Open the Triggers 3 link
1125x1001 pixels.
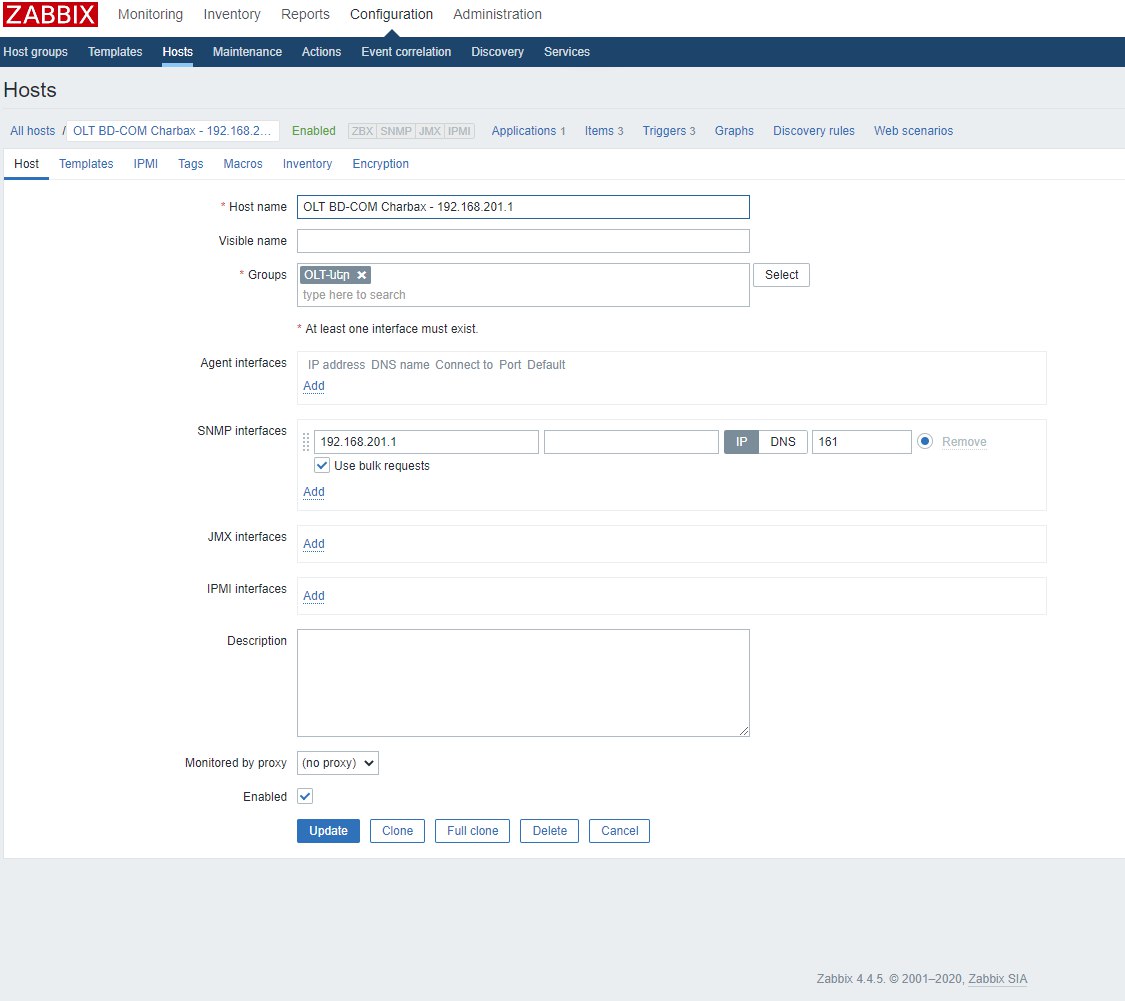pos(669,131)
